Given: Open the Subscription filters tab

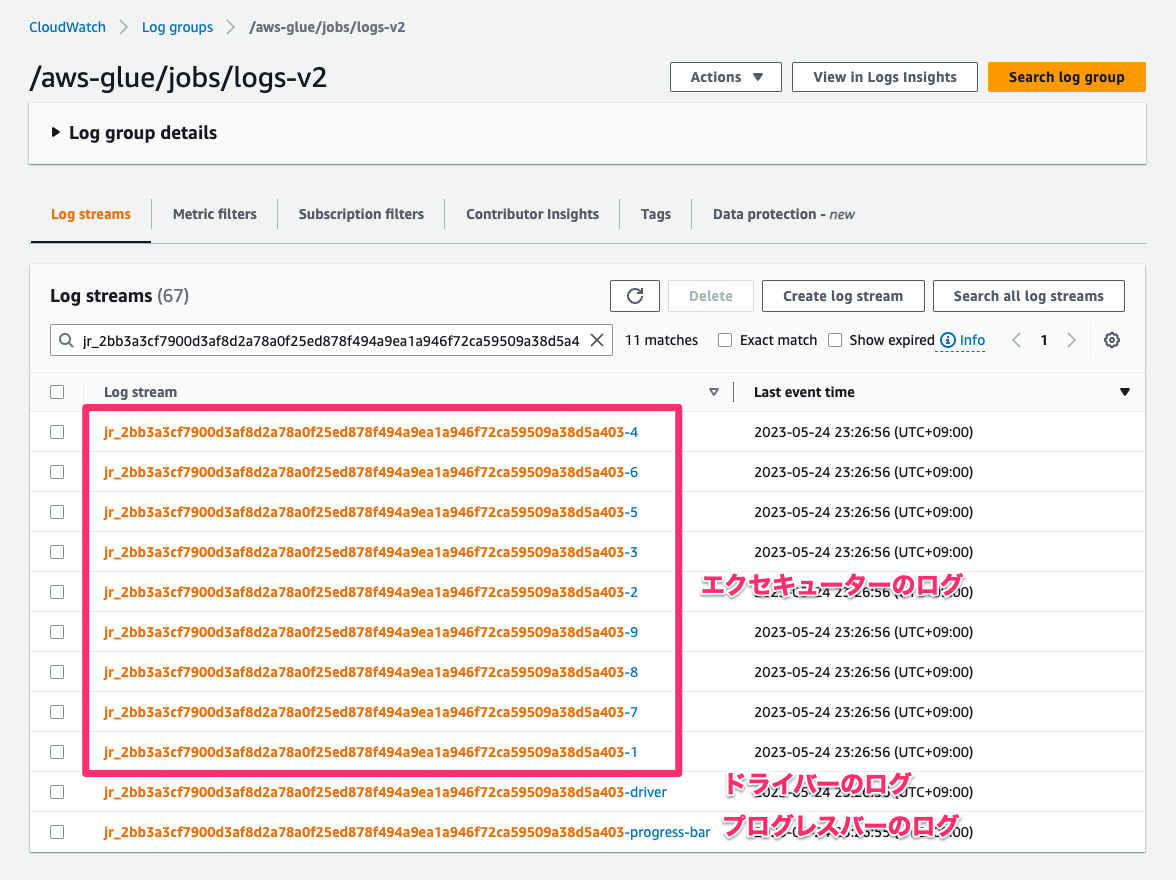Looking at the screenshot, I should pos(361,214).
